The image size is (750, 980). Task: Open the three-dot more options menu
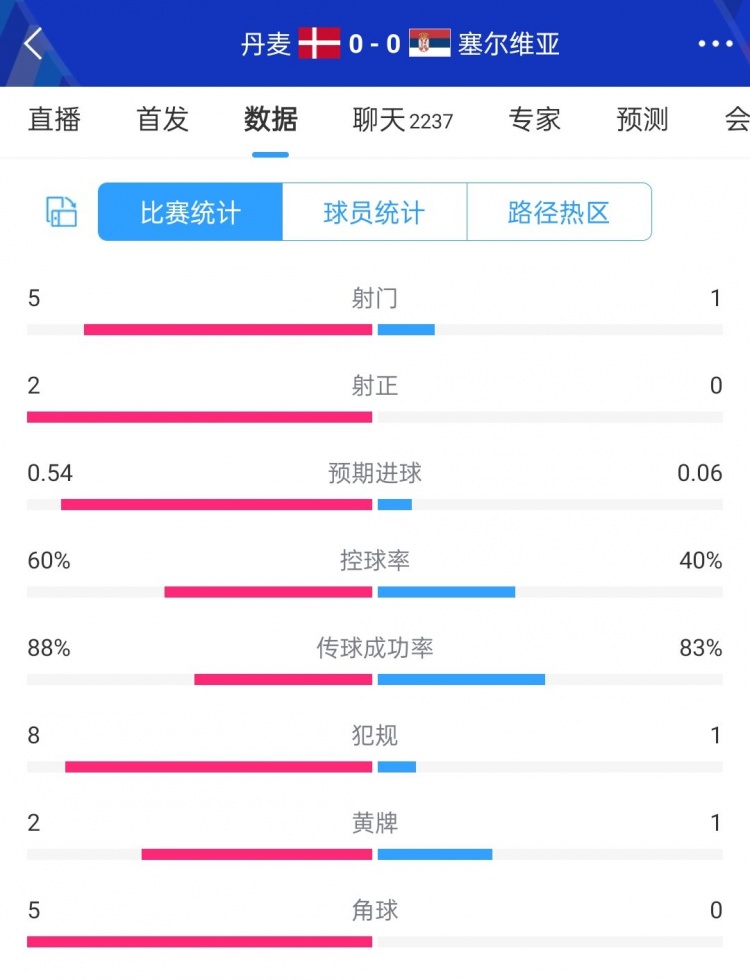[715, 44]
